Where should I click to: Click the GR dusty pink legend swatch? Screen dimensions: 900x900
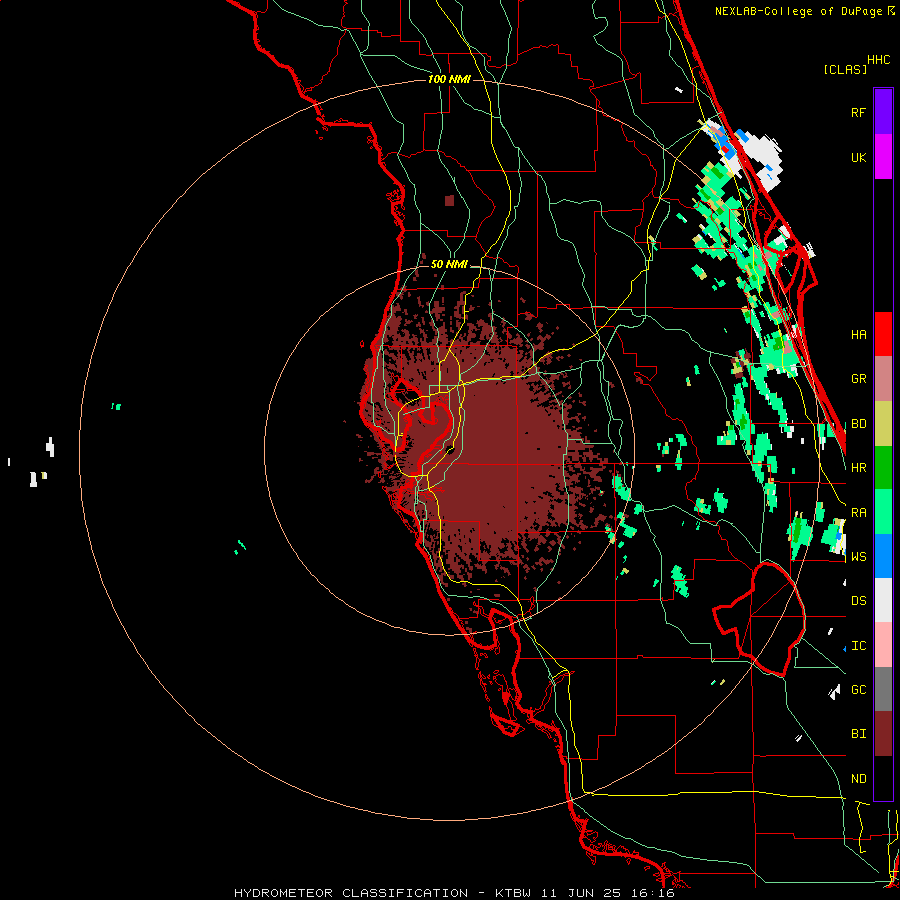tap(883, 378)
